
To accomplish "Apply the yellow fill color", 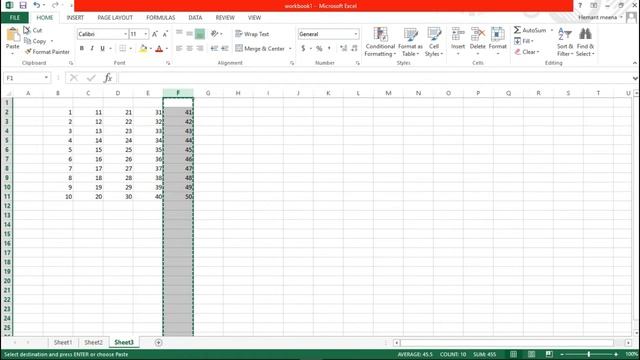I will pos(143,49).
